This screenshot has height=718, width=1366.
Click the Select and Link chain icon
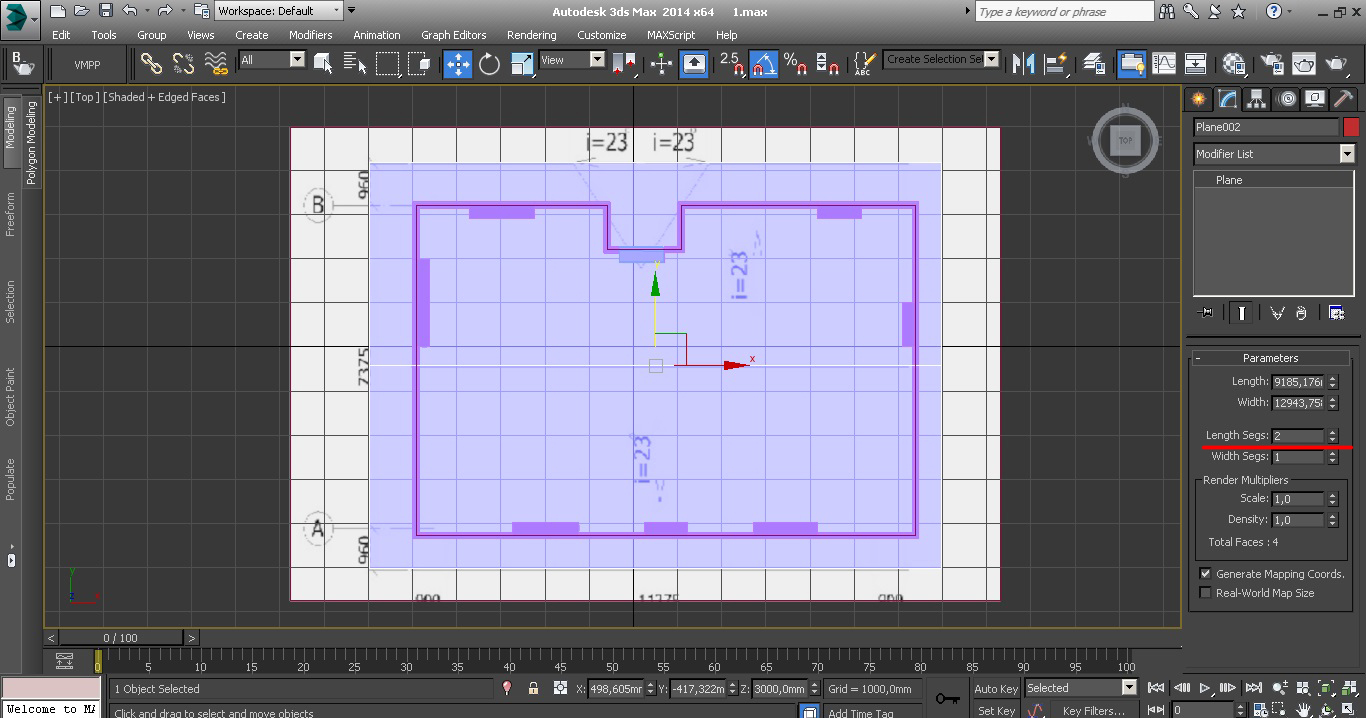(151, 64)
